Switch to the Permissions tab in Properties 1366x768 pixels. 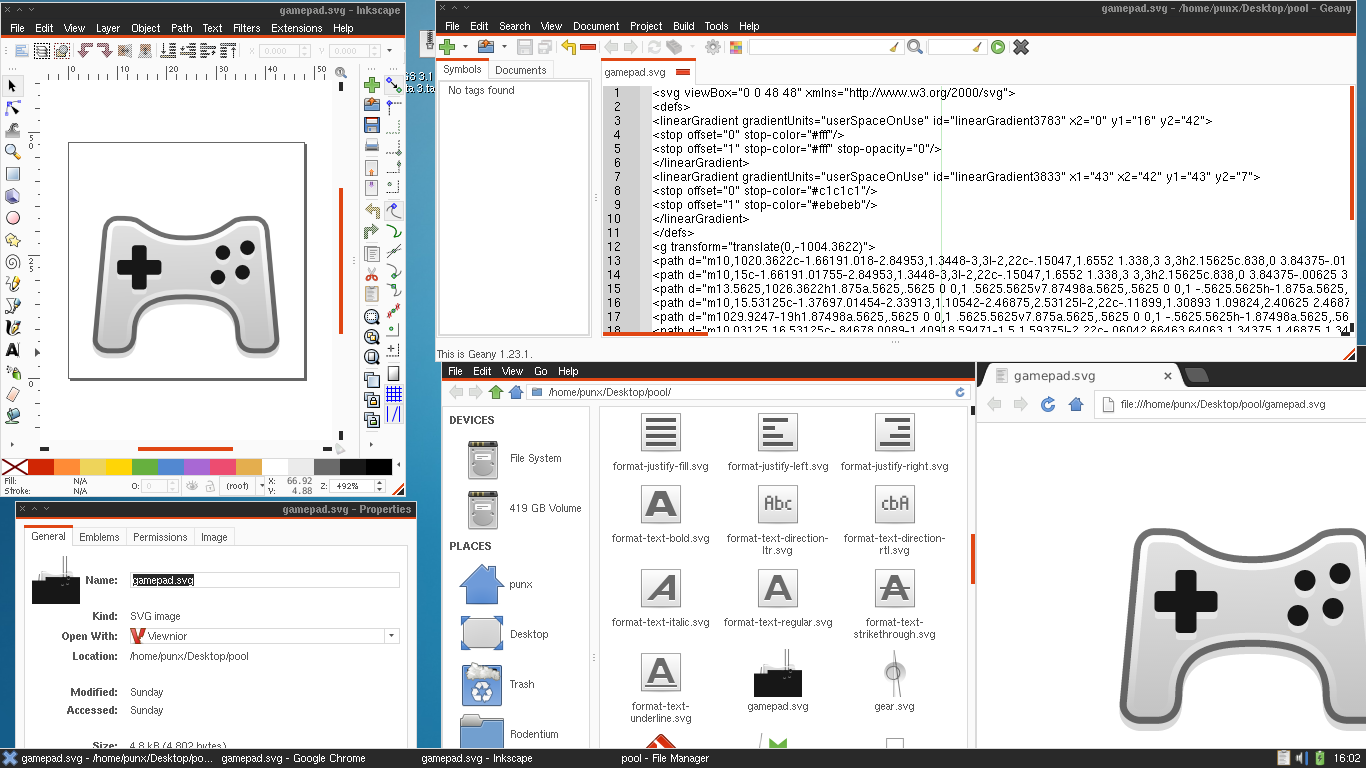pos(160,537)
